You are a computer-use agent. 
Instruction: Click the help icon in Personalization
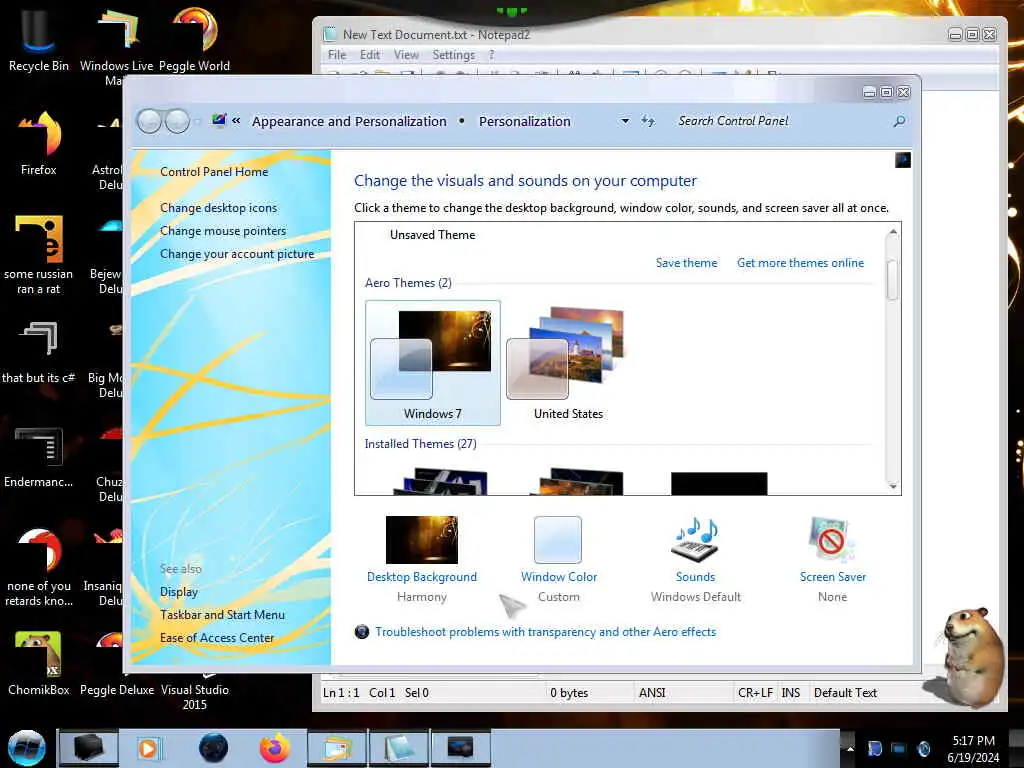tap(903, 160)
